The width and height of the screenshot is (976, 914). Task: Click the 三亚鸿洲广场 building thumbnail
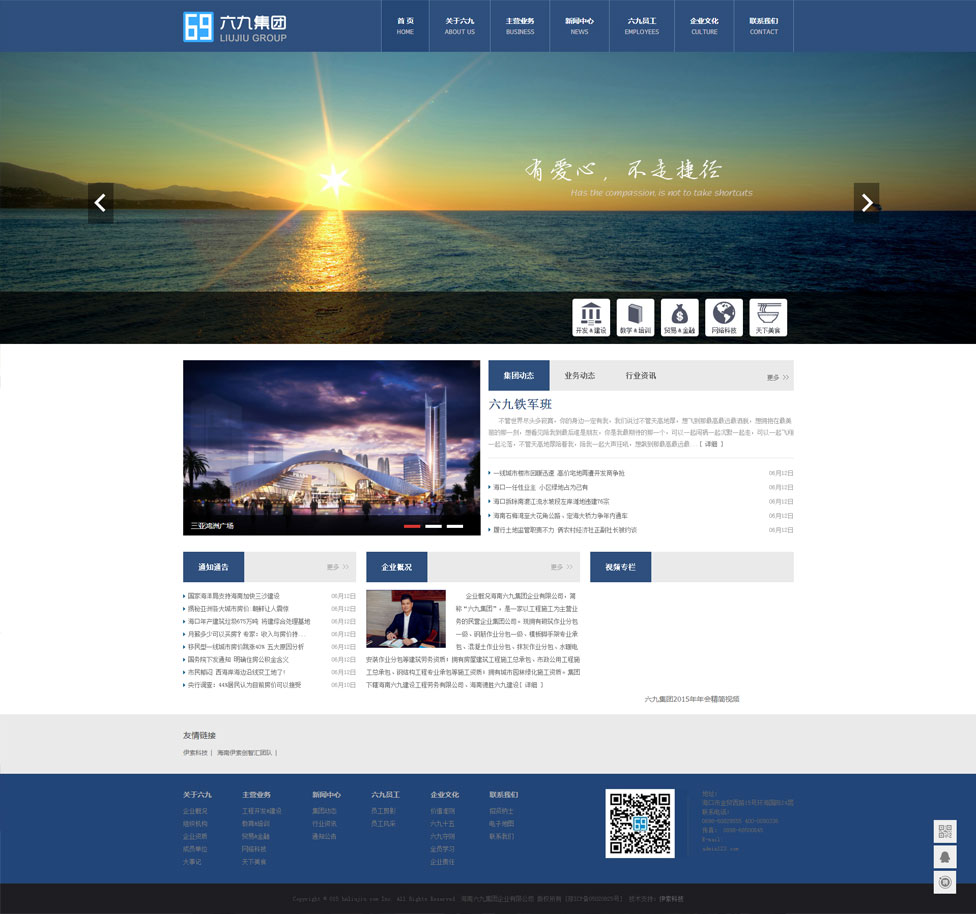331,447
